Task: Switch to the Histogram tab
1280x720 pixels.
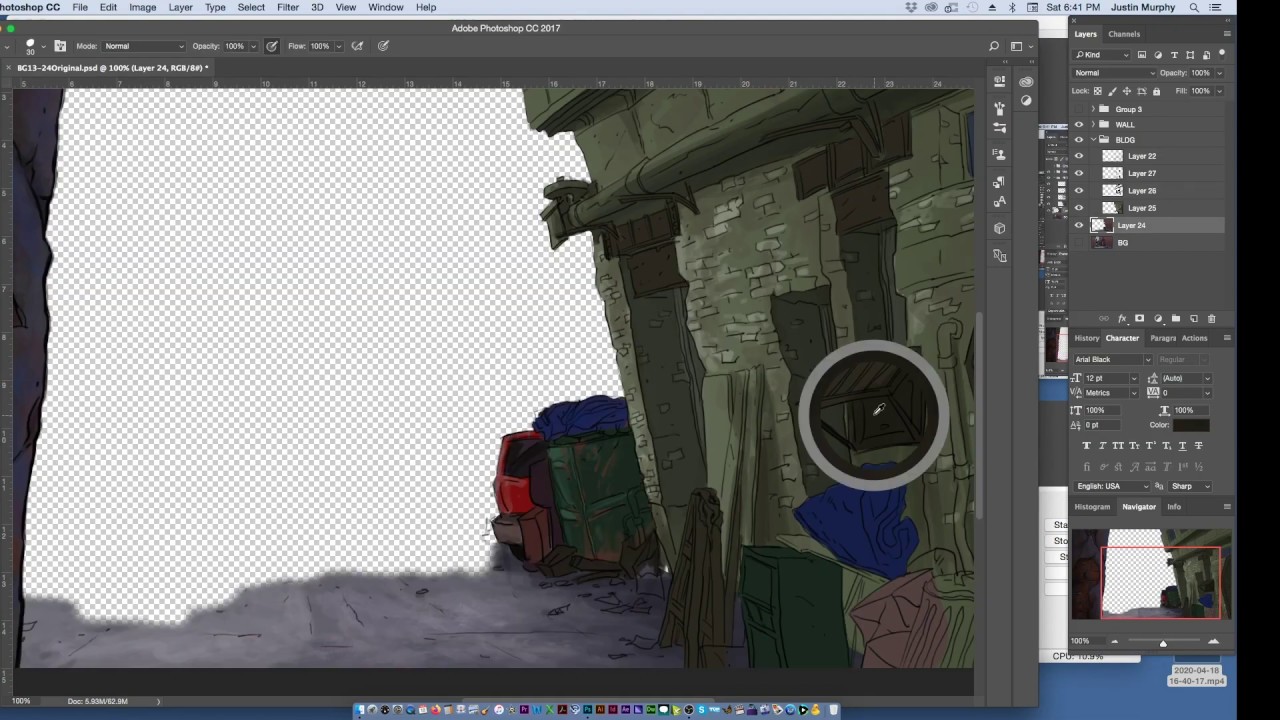Action: click(x=1092, y=507)
